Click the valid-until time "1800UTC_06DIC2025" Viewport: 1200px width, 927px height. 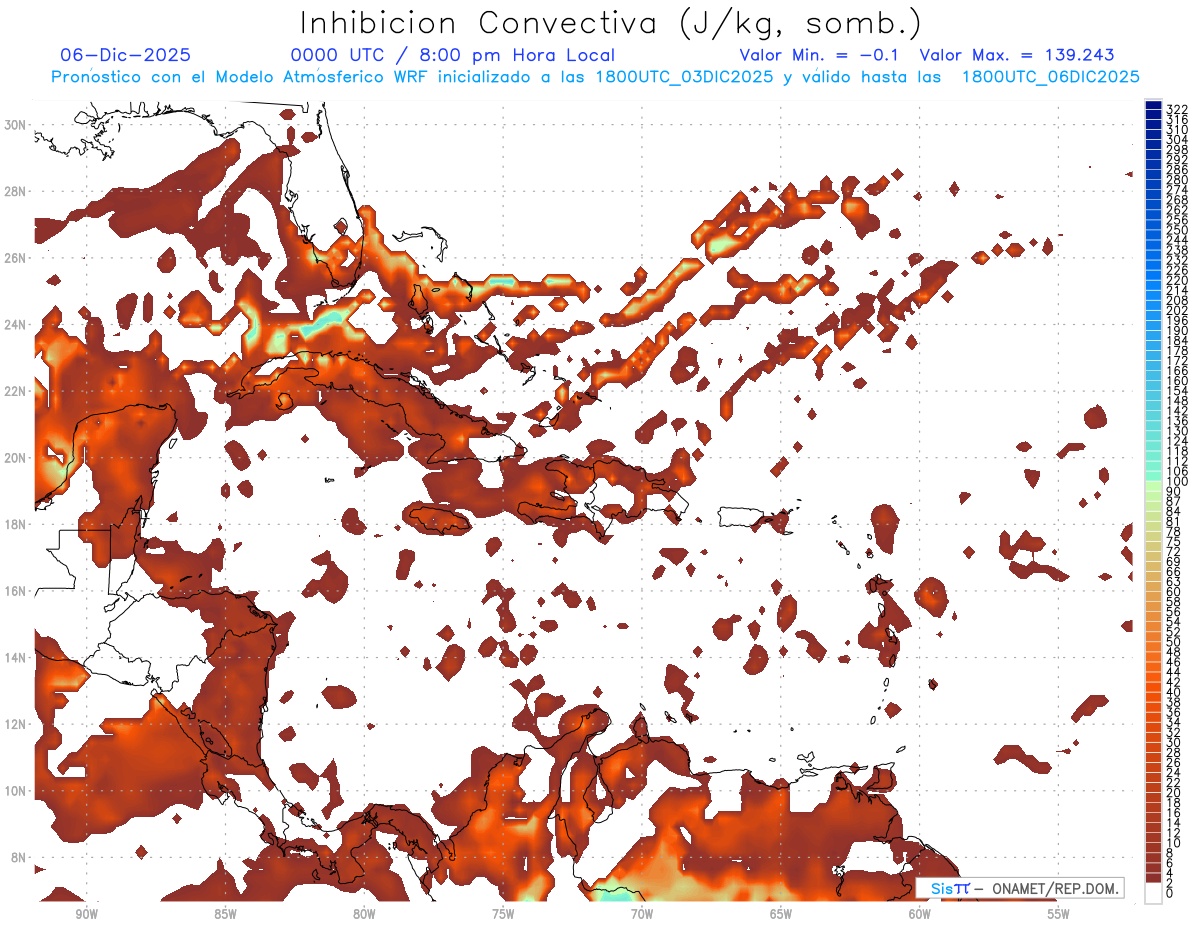point(1050,77)
